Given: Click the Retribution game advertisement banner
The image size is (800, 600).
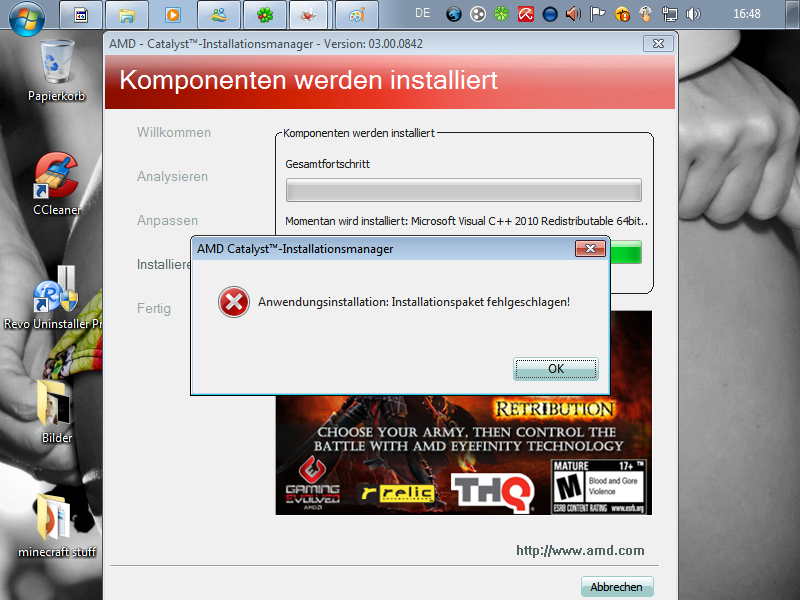Looking at the screenshot, I should (x=463, y=455).
